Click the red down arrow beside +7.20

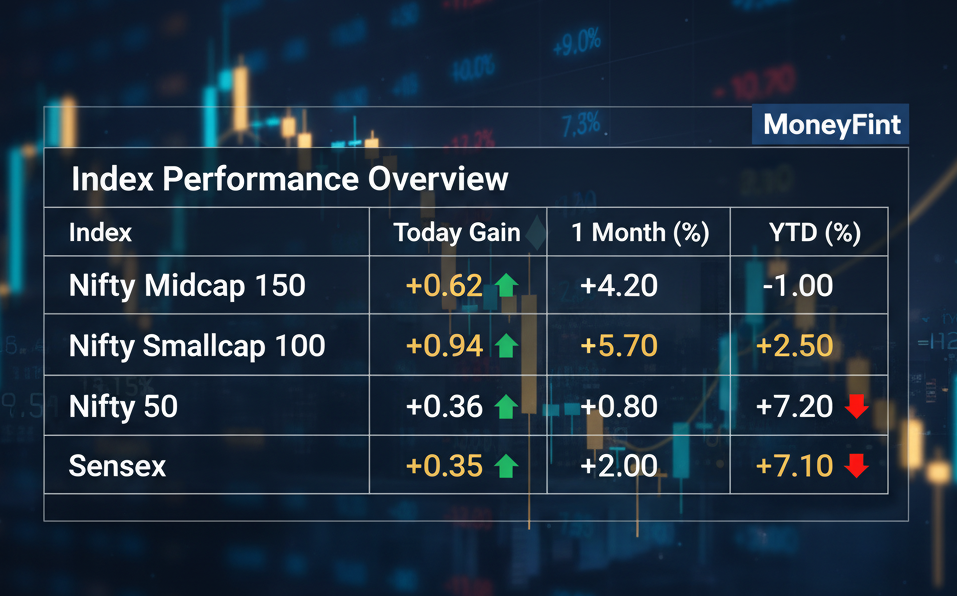854,406
